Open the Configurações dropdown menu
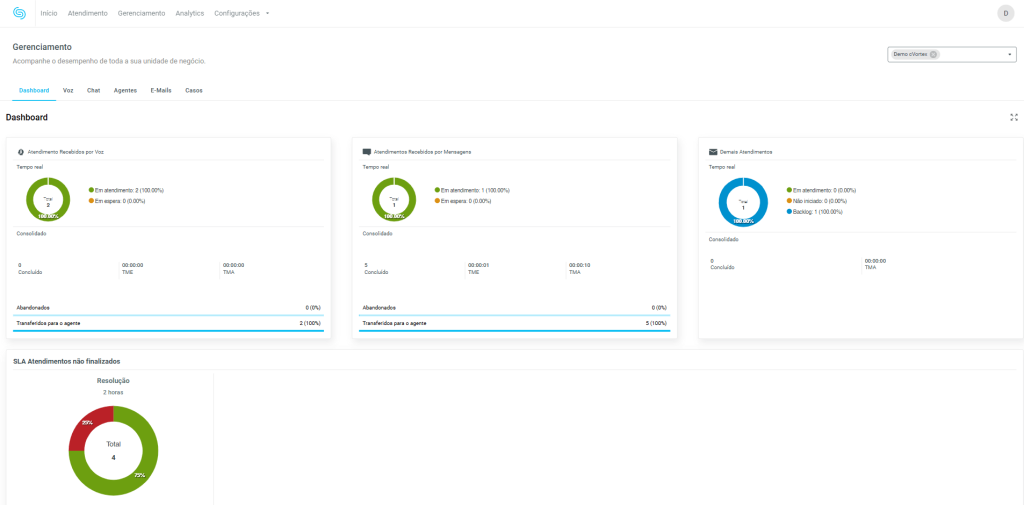Screen dimensions: 1024x505 [x=241, y=13]
